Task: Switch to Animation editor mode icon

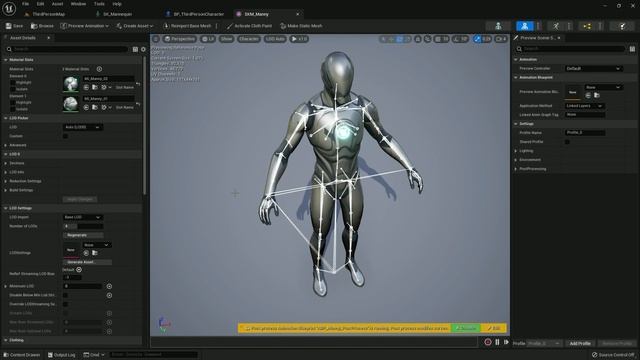Action: [556, 26]
